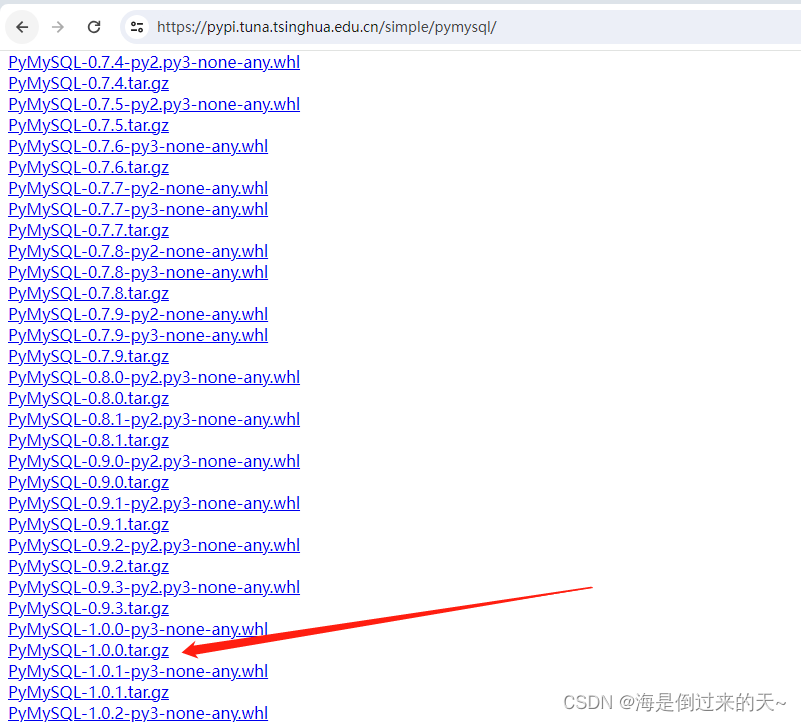Screen dimensions: 801x722
Task: Download PyMySQL-0.7.7-py2-none-any.whl
Action: (x=138, y=188)
